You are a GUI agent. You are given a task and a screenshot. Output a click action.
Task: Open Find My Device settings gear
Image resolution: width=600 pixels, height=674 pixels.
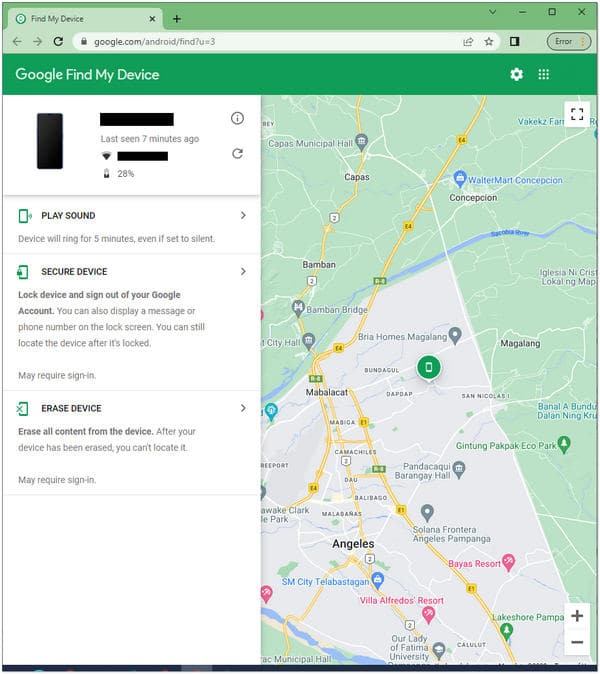pos(516,74)
